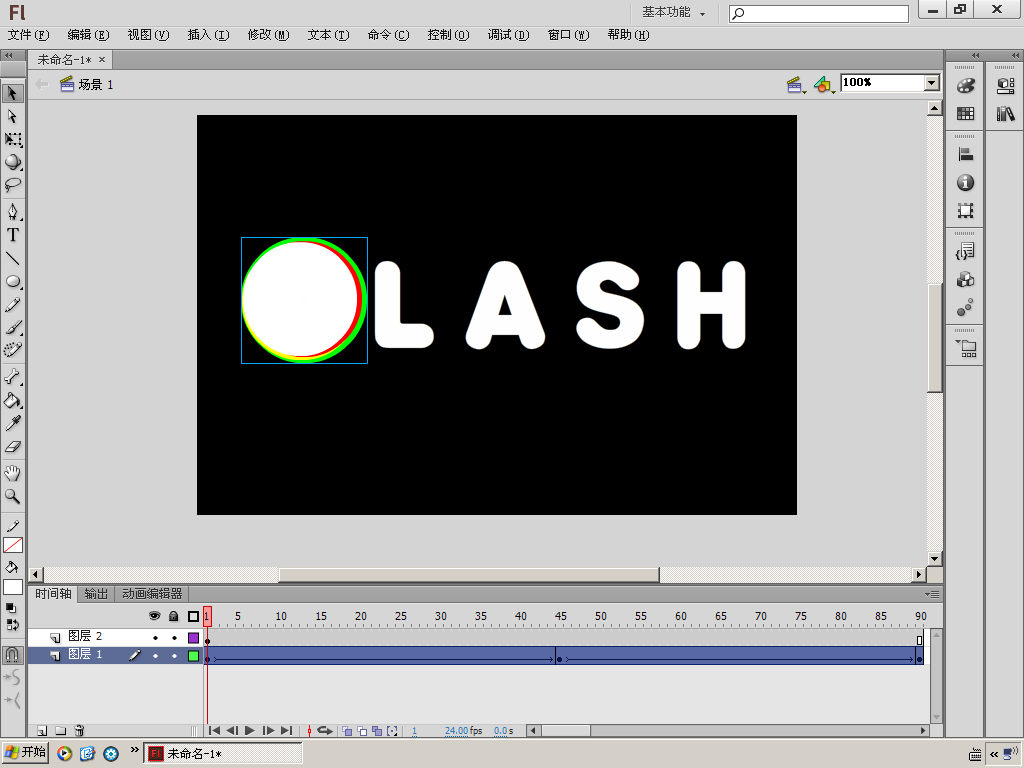This screenshot has height=768, width=1024.
Task: Open the Project panel icon
Action: 965,349
